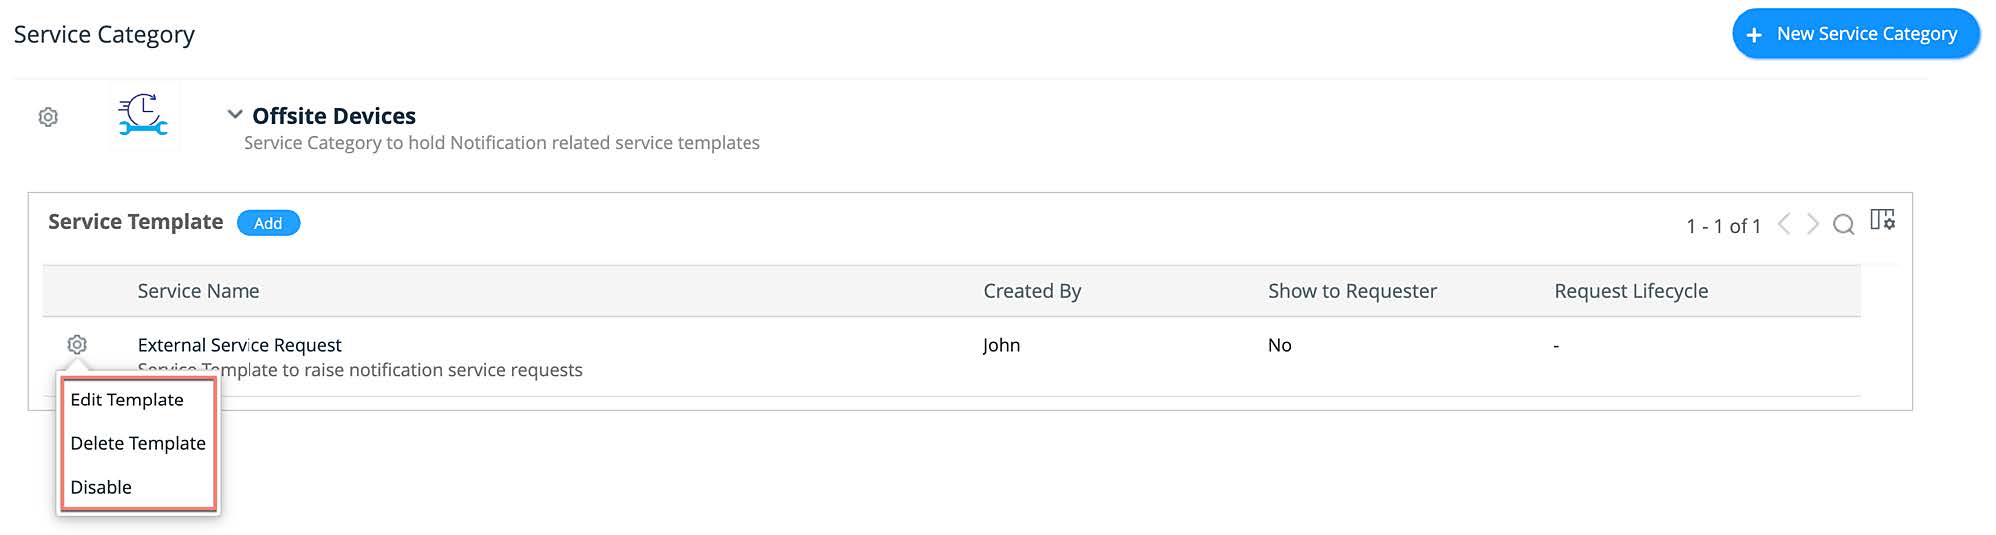1996x535 pixels.
Task: Go to the previous page of templates
Action: [x=1784, y=224]
